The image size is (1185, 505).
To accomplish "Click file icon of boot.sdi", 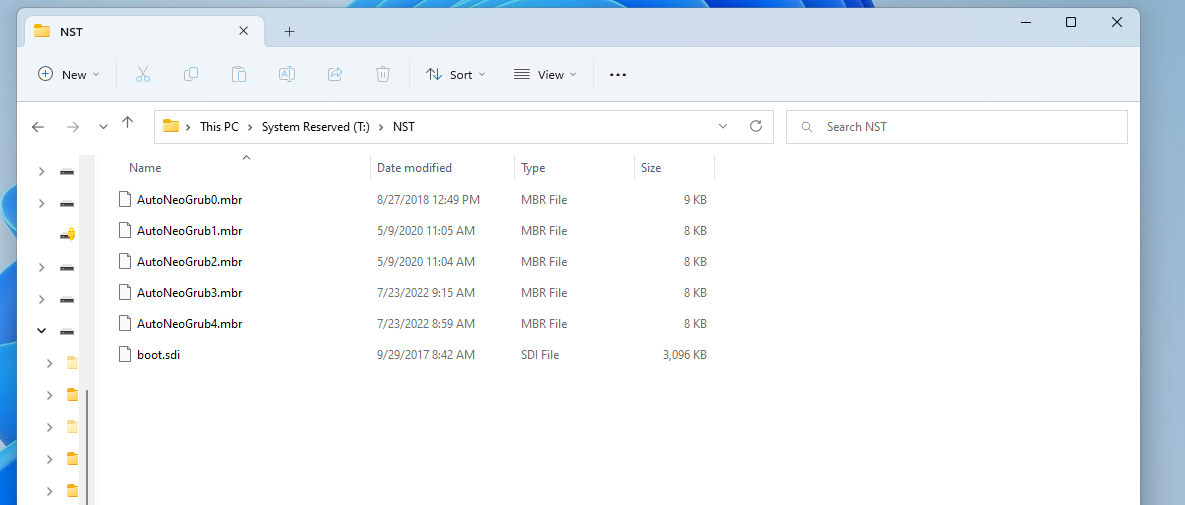I will (125, 354).
